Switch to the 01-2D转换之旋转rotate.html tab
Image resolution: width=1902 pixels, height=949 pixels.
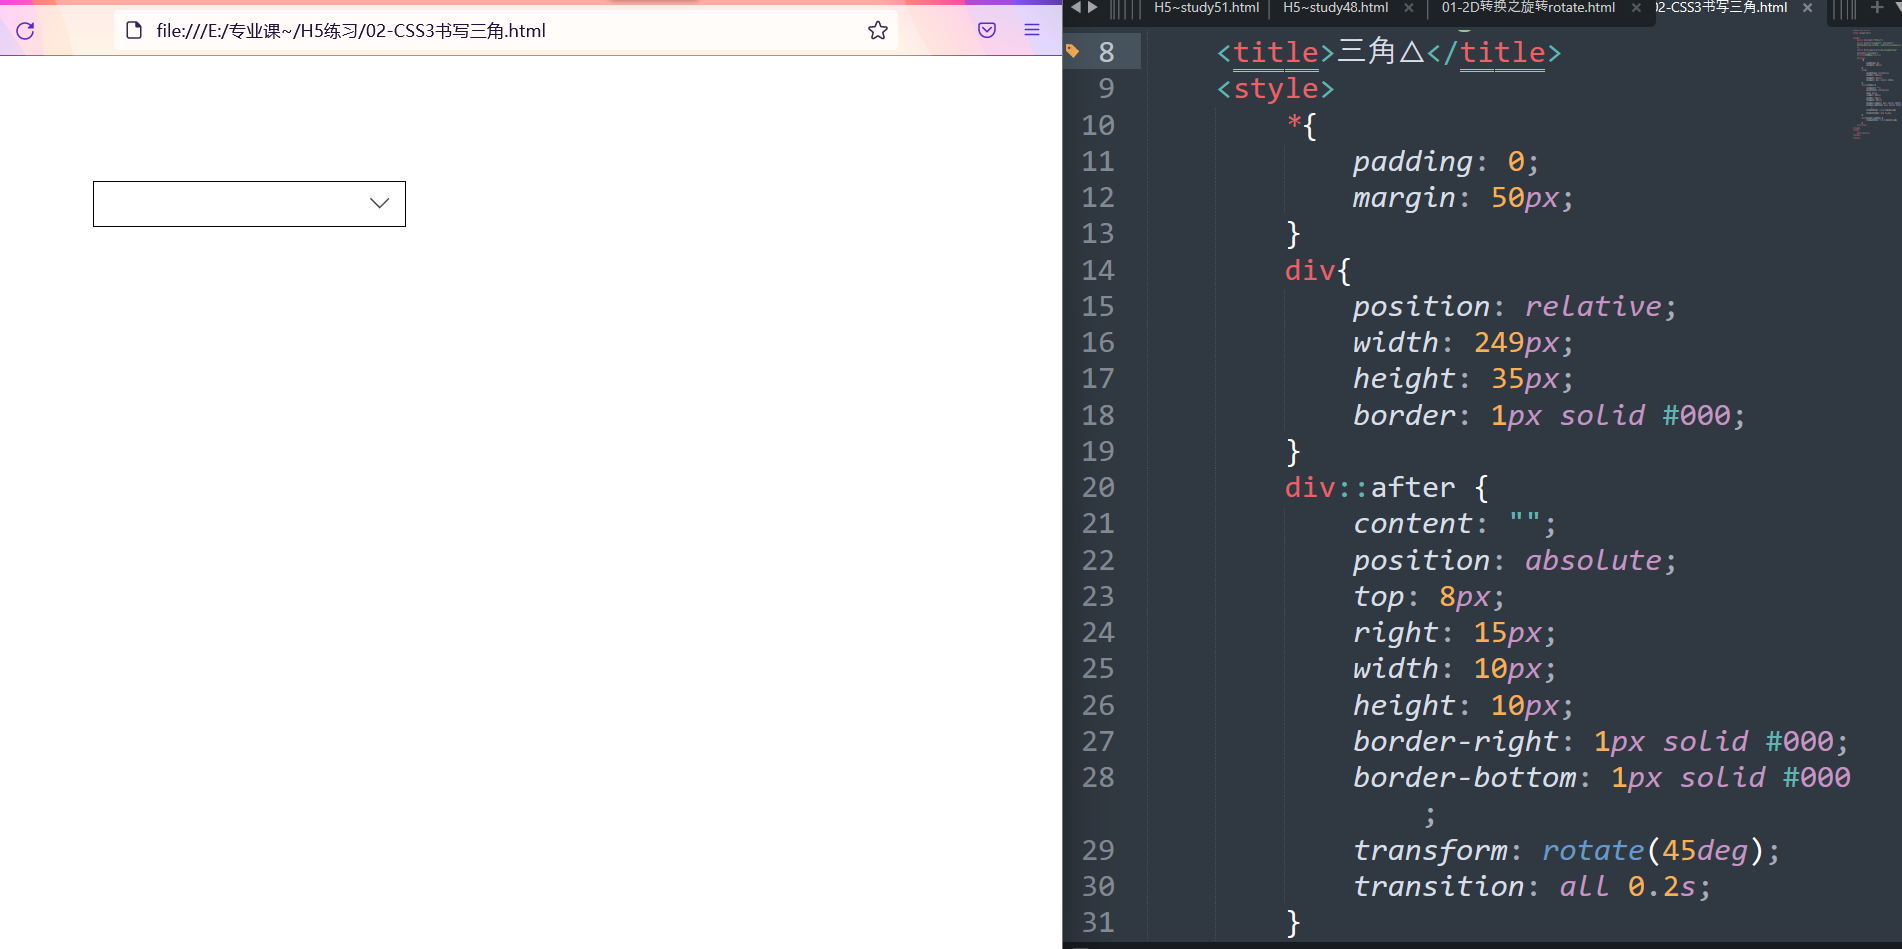pos(1528,8)
